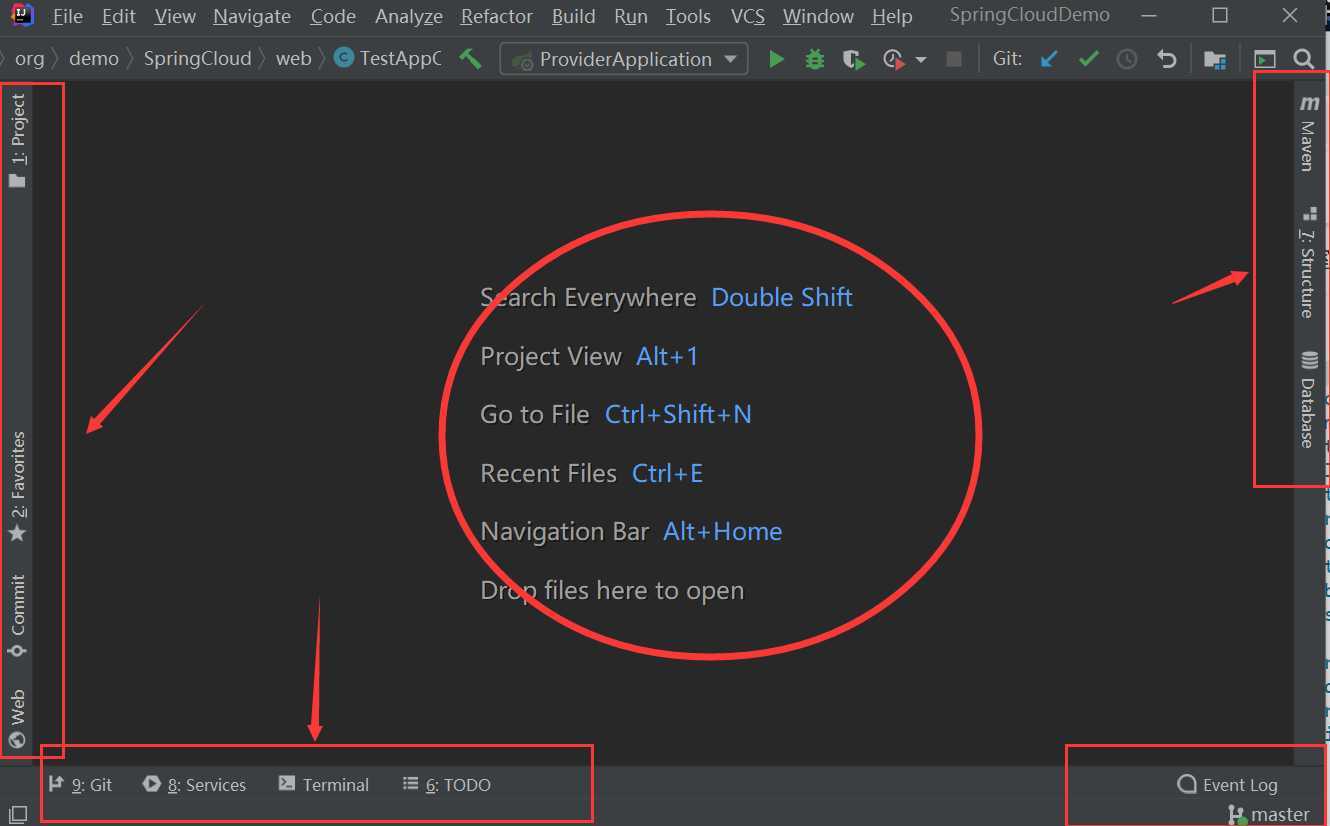Click SpringCloud in the navigation breadcrumb
This screenshot has height=826, width=1330.
pyautogui.click(x=197, y=59)
